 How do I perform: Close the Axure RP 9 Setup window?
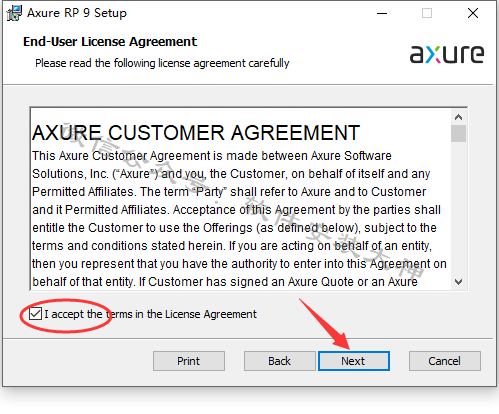click(473, 13)
